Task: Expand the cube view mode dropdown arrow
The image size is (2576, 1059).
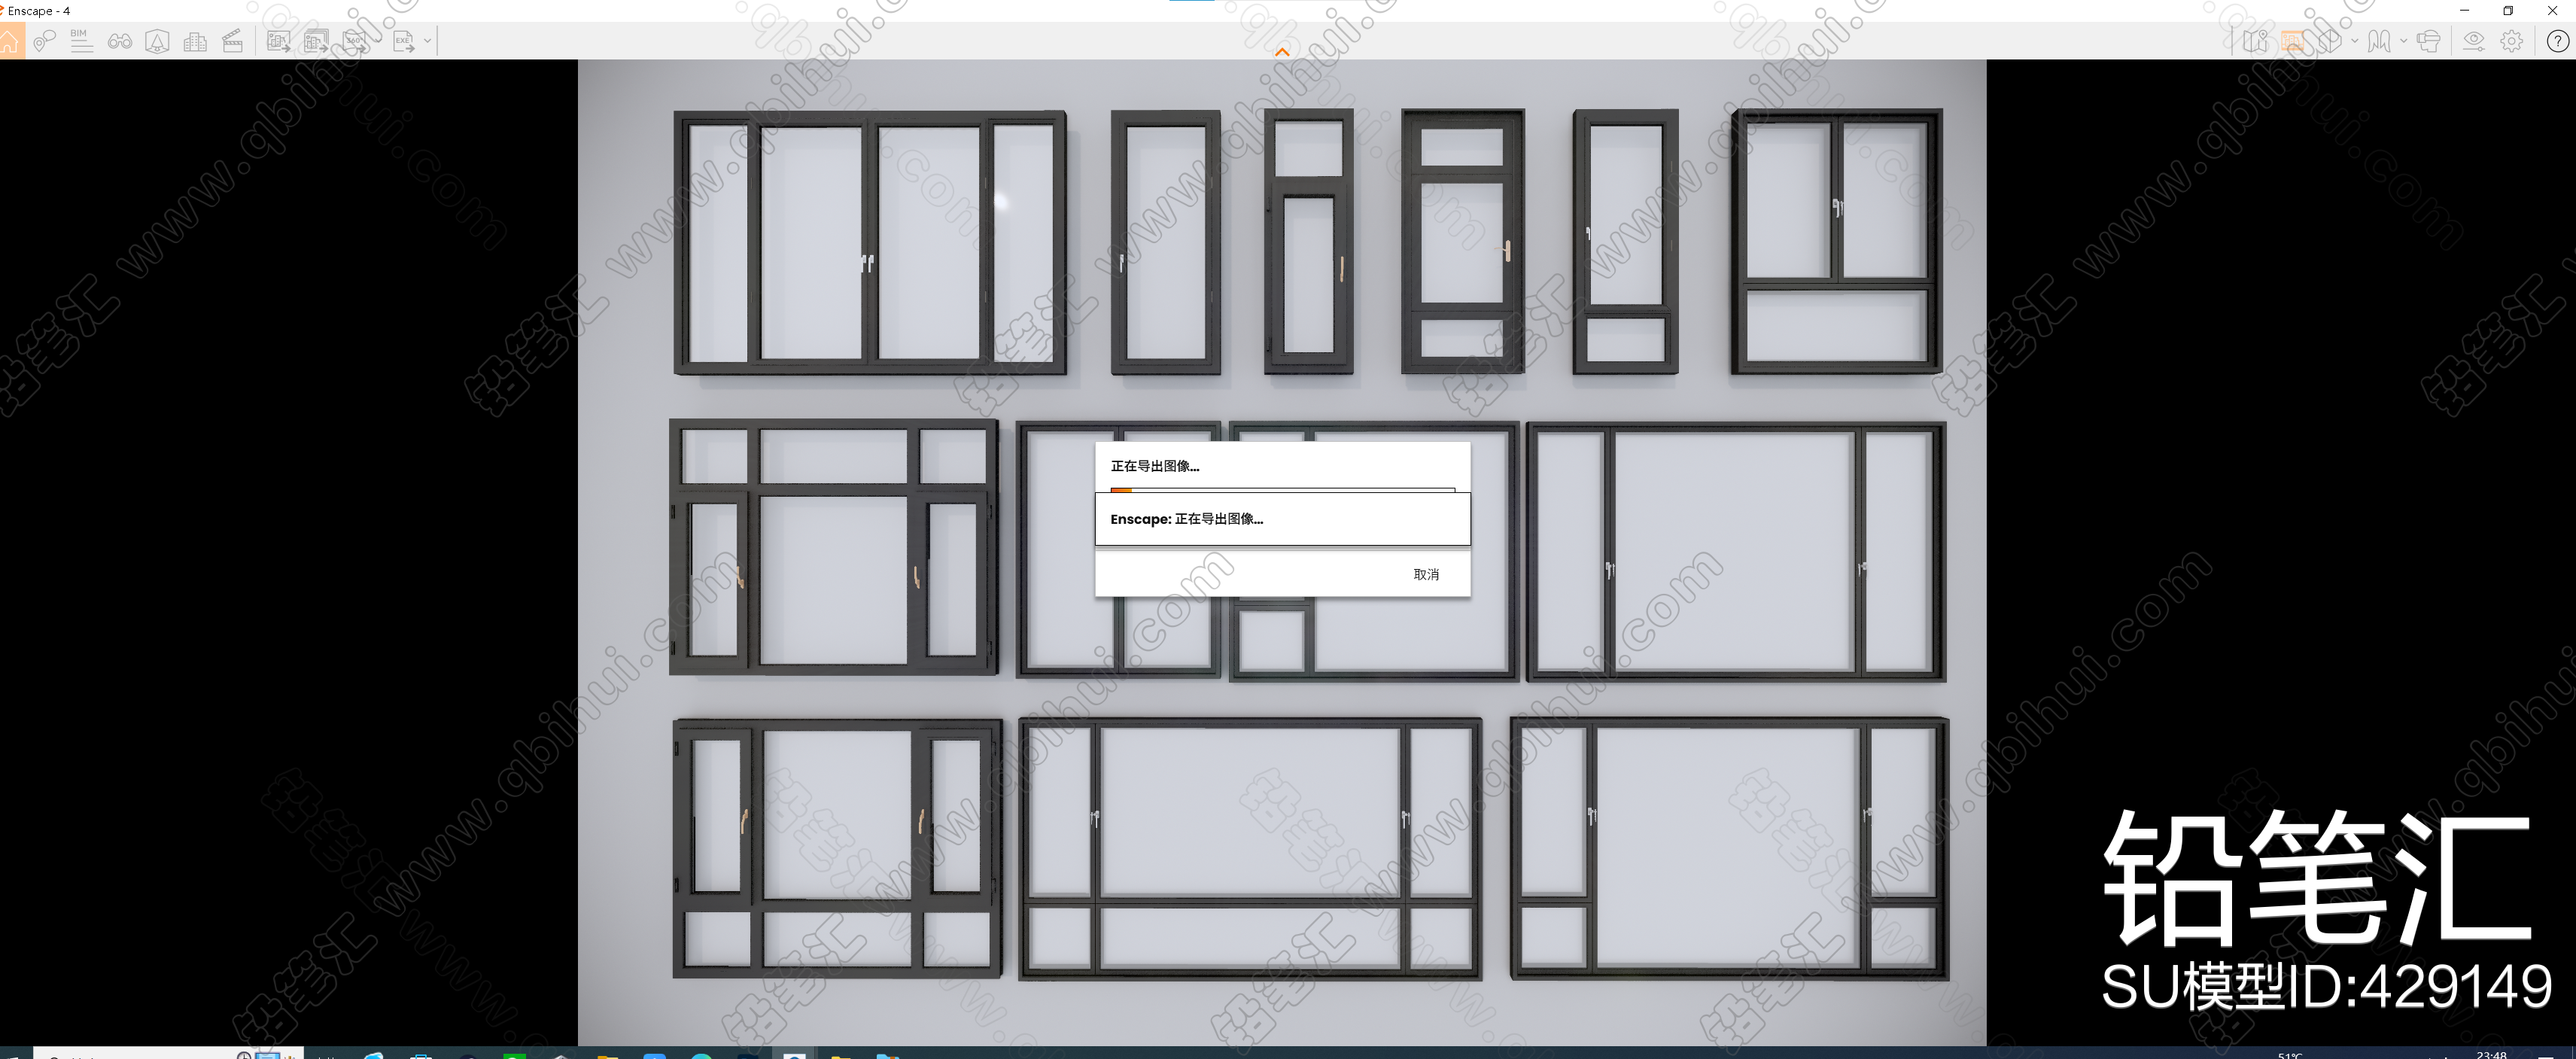Action: pyautogui.click(x=2354, y=41)
